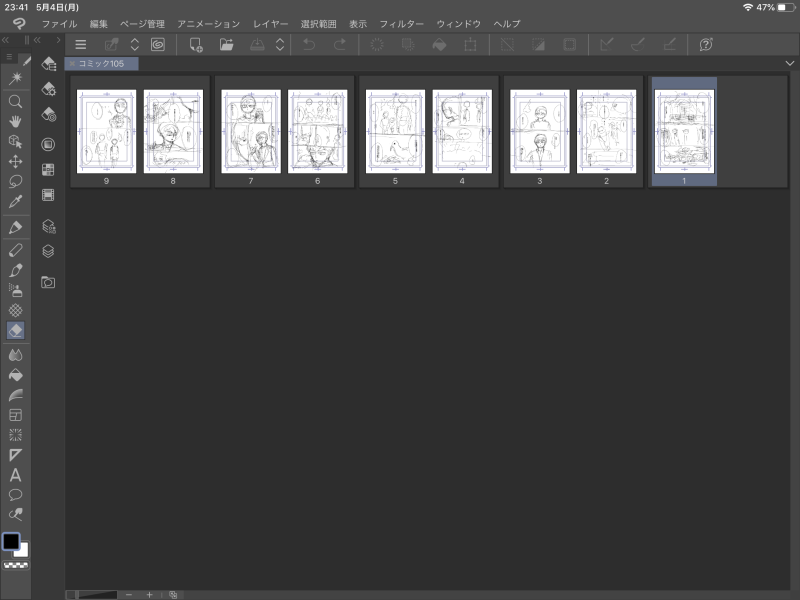Viewport: 800px width, 600px height.
Task: Open the 選択範囲 menu
Action: pyautogui.click(x=318, y=24)
